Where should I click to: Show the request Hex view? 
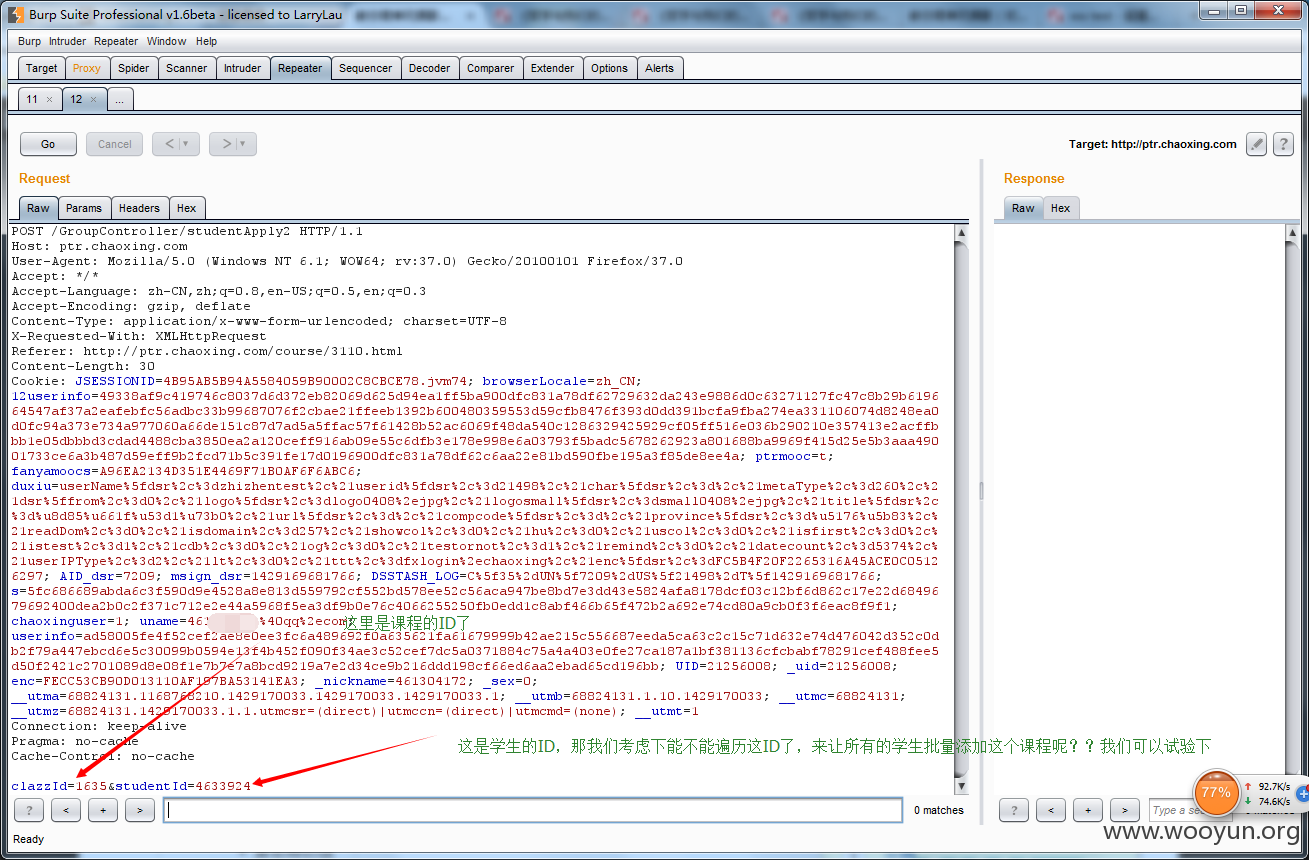click(186, 208)
